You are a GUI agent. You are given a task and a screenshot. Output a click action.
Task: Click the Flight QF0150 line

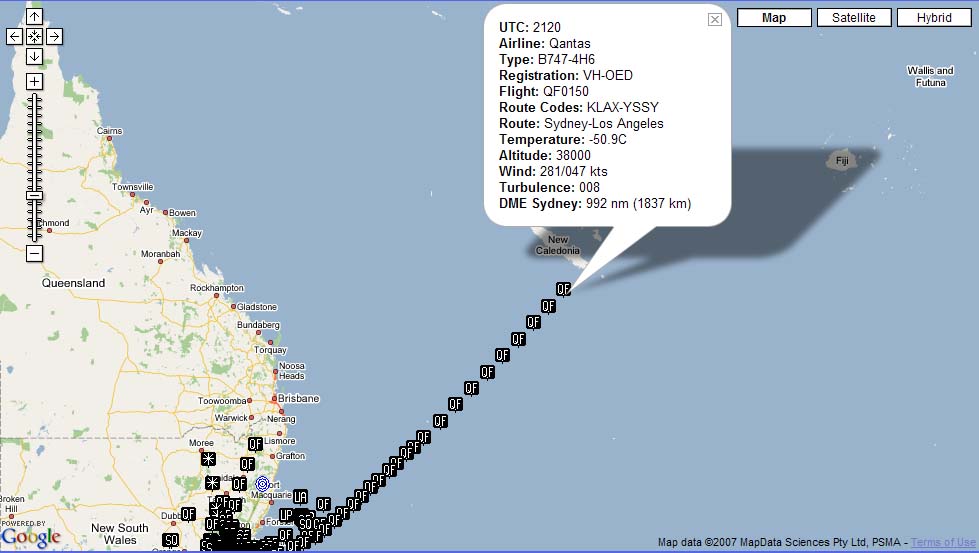coord(544,92)
